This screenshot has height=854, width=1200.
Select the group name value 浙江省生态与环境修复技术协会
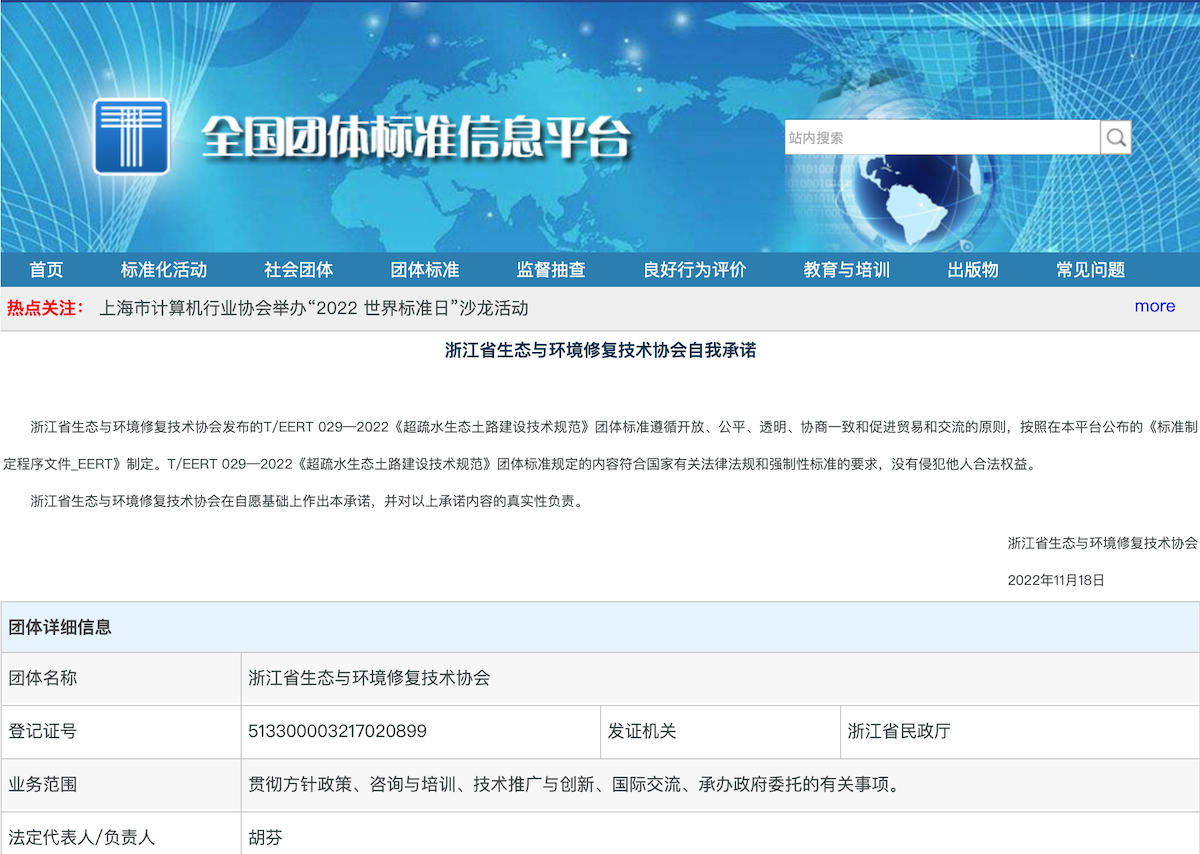(x=369, y=678)
